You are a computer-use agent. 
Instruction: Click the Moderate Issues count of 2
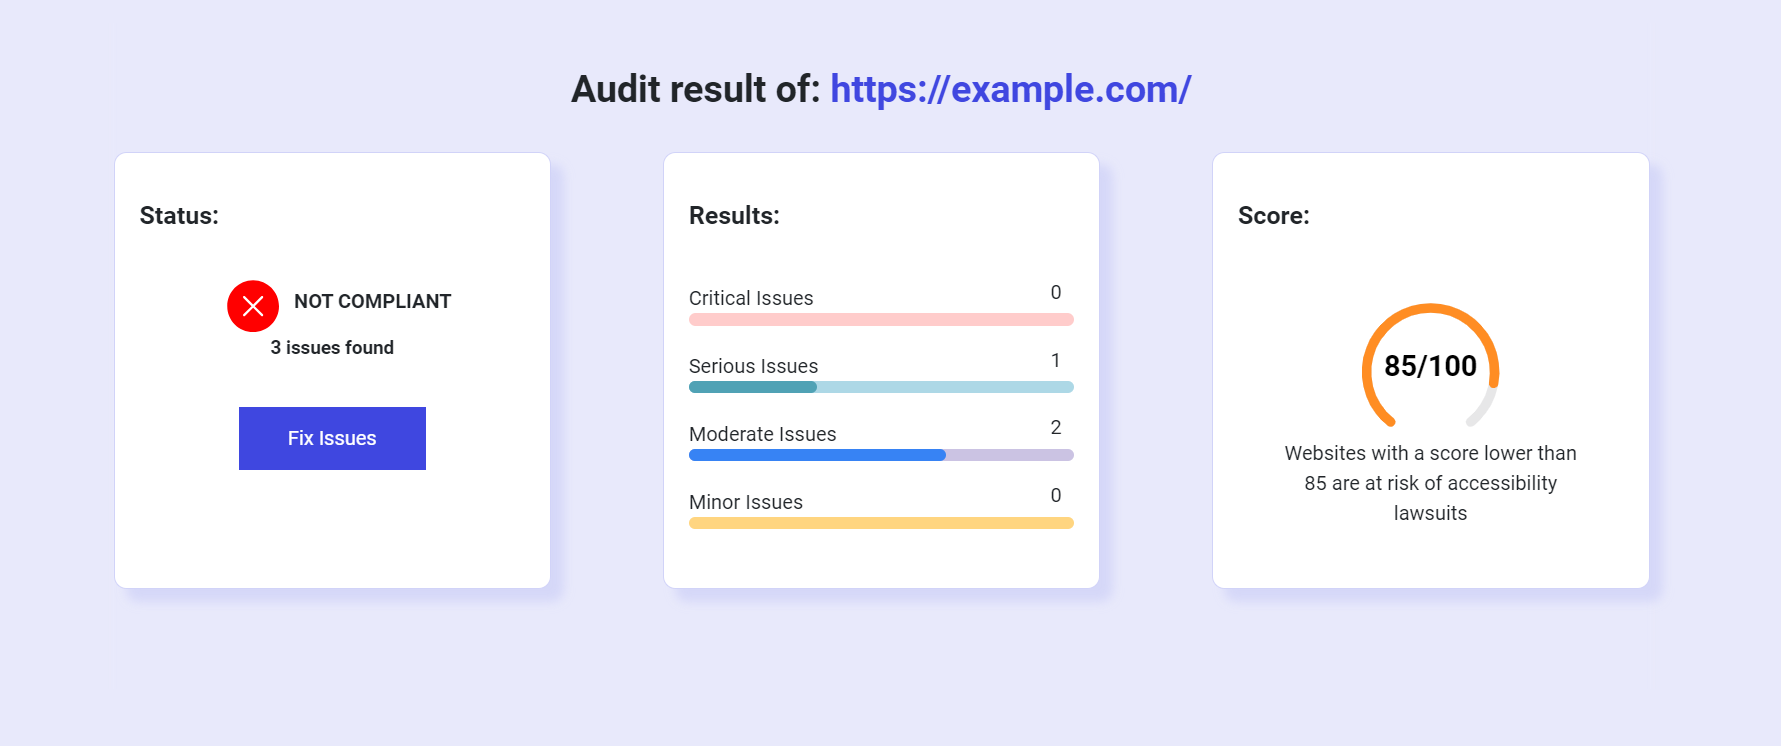coord(1056,427)
